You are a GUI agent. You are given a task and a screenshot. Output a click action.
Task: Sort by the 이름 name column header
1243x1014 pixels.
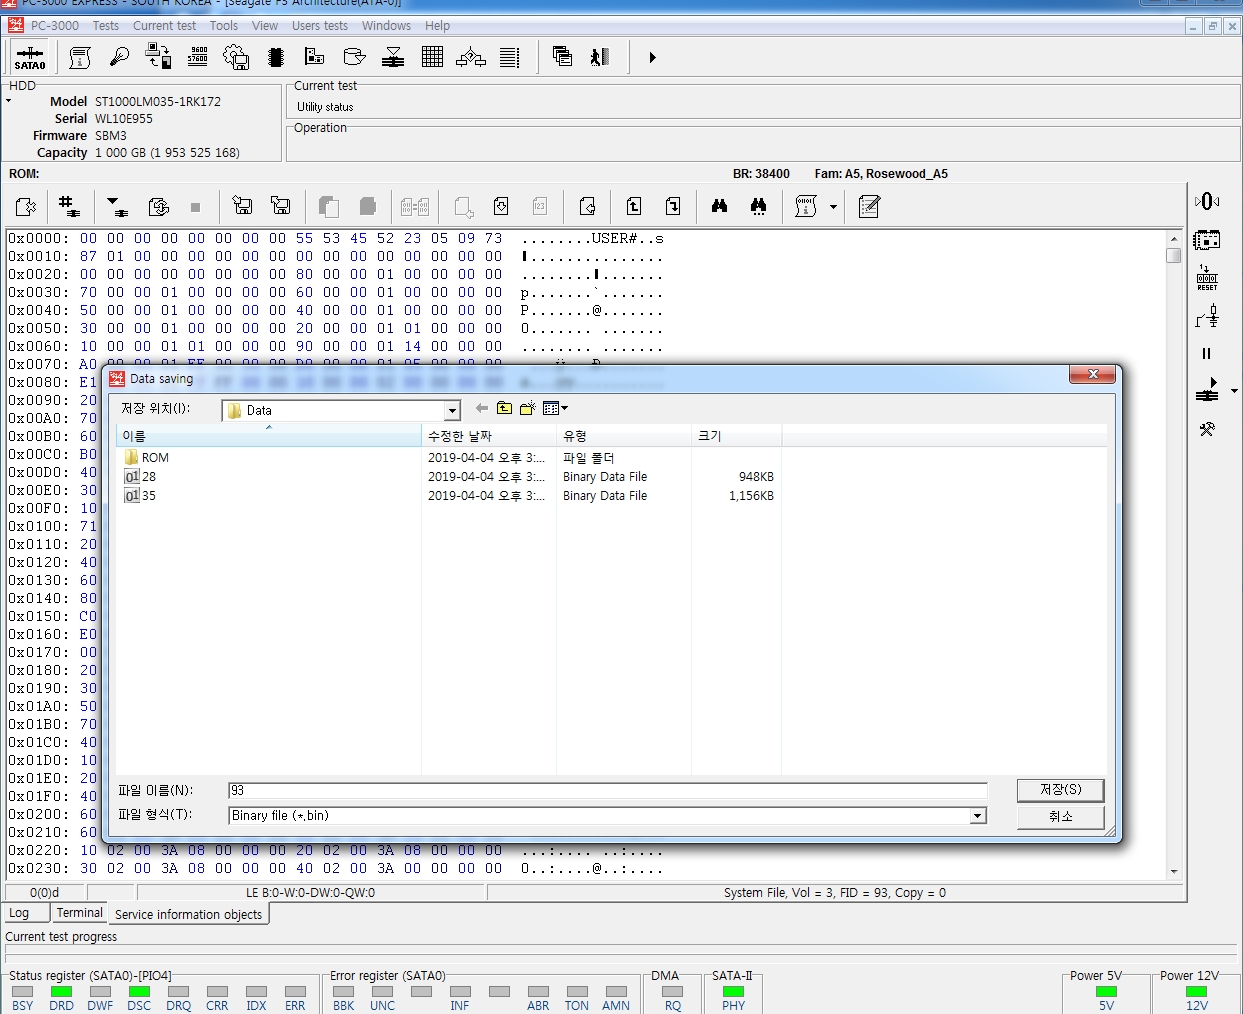click(269, 436)
